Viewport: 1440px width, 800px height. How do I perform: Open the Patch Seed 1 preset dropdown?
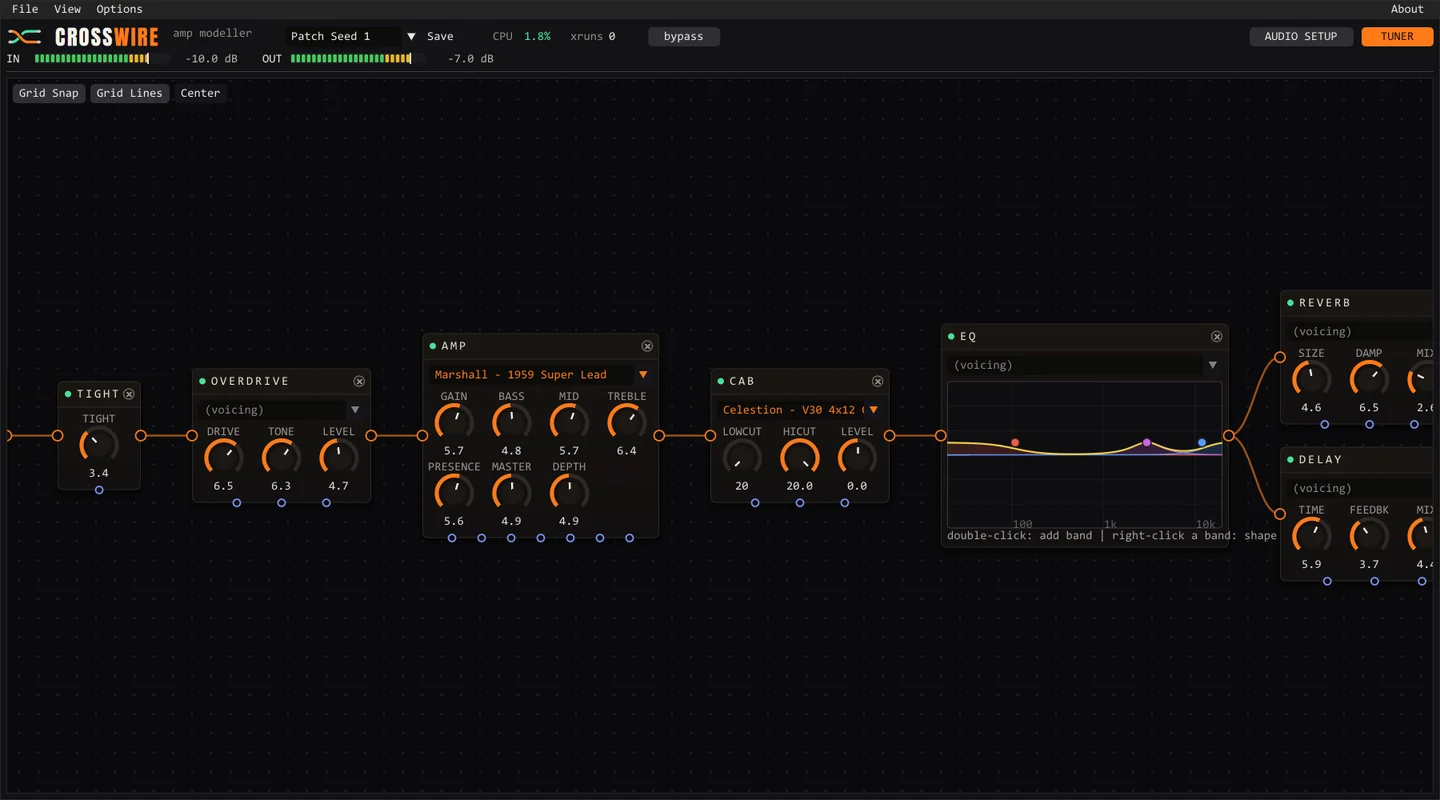click(352, 36)
